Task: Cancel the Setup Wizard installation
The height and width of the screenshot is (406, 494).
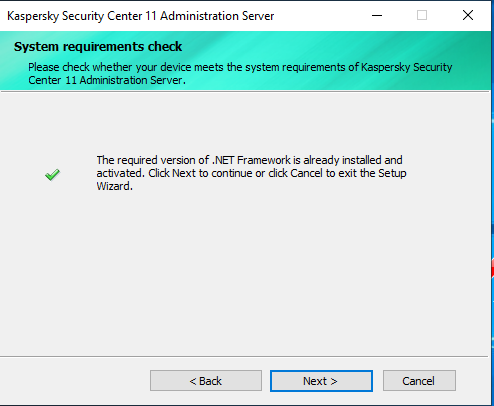Action: pyautogui.click(x=419, y=381)
